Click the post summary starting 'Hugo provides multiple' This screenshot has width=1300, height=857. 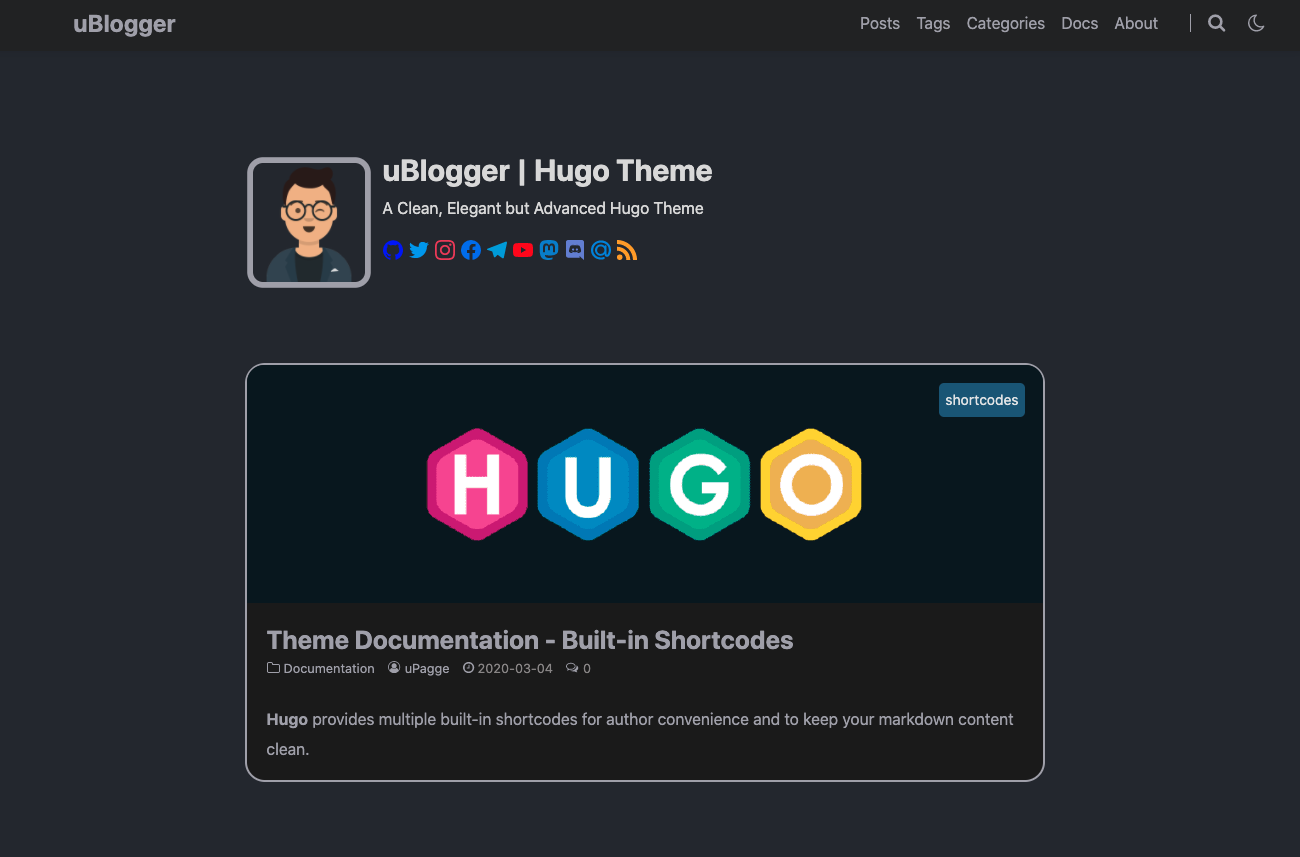pyautogui.click(x=640, y=734)
